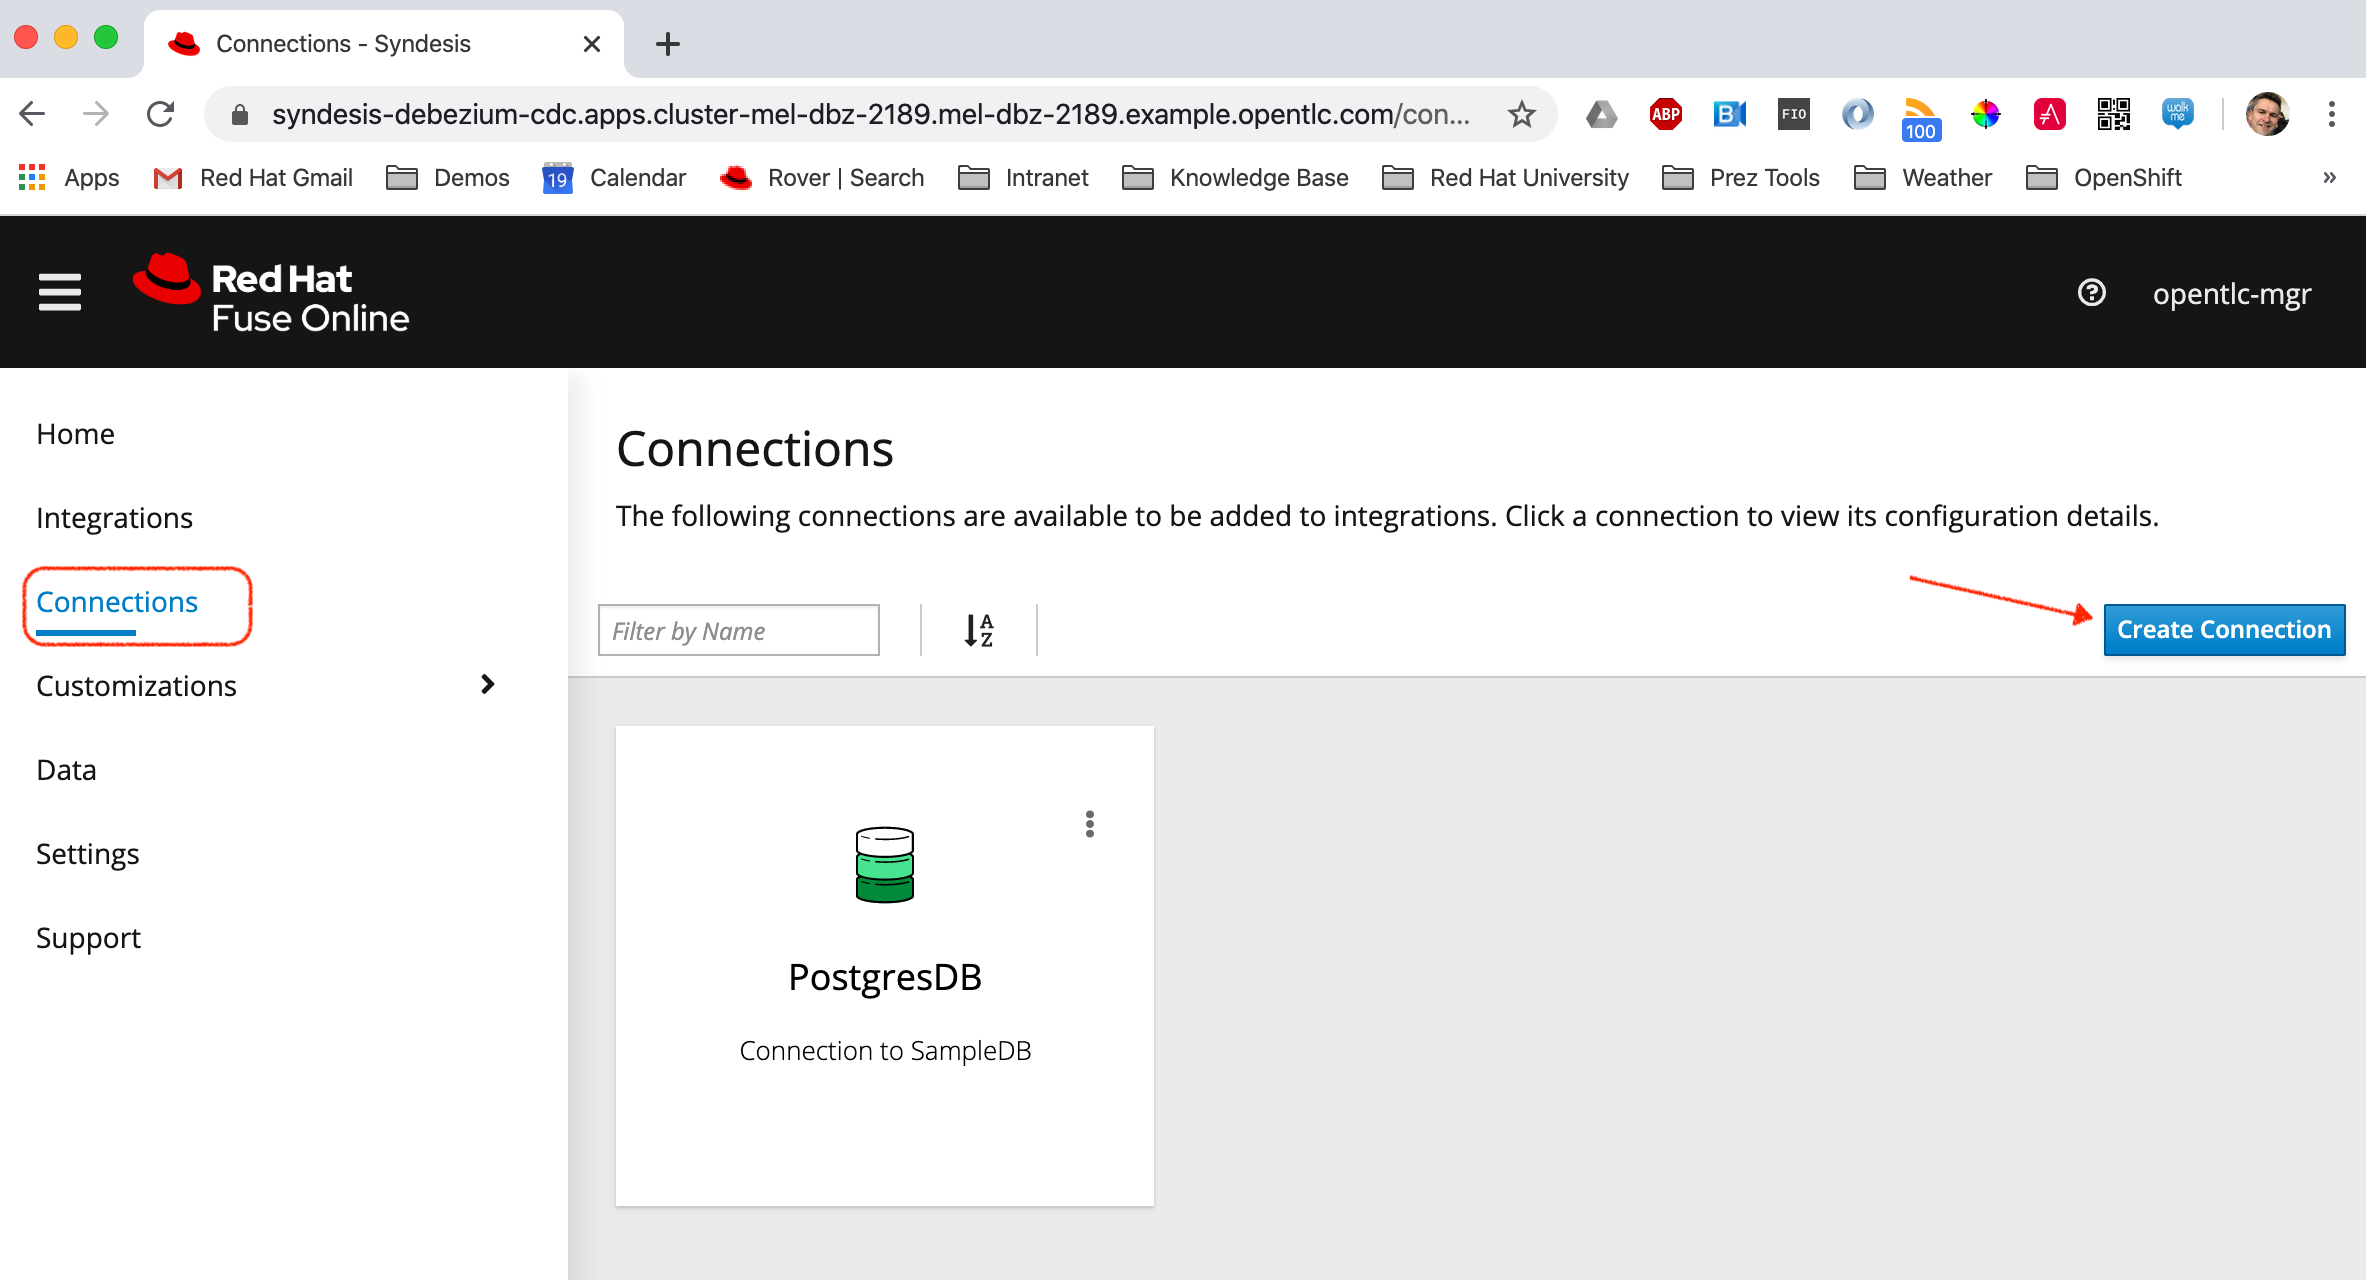2366x1280 pixels.
Task: Open the red Acrobat-style extension icon
Action: point(2049,114)
